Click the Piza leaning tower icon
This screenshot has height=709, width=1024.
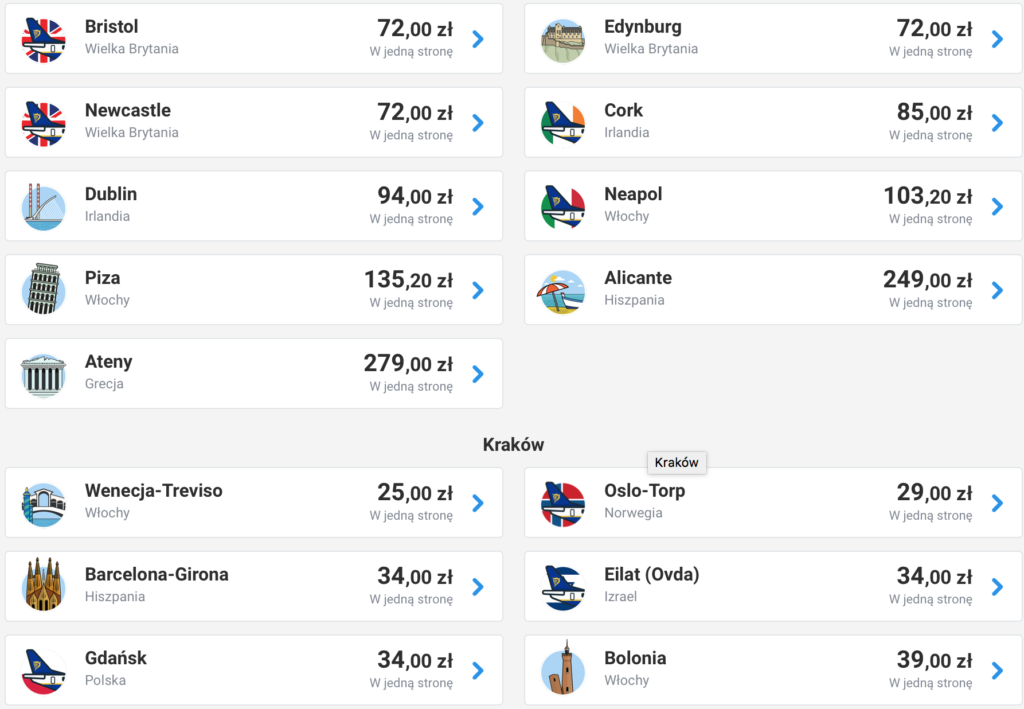click(x=43, y=290)
